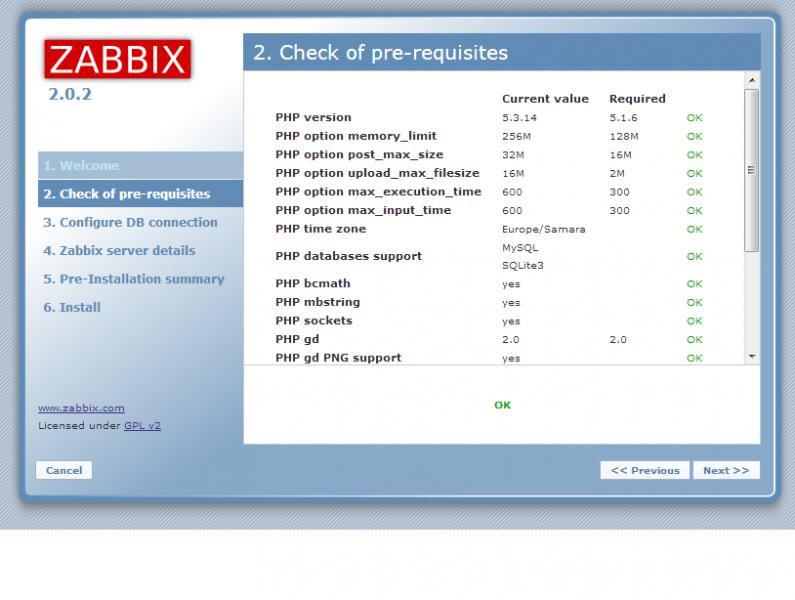Screen dimensions: 795x600
Task: Select step 1. Welcome
Action: coord(140,165)
